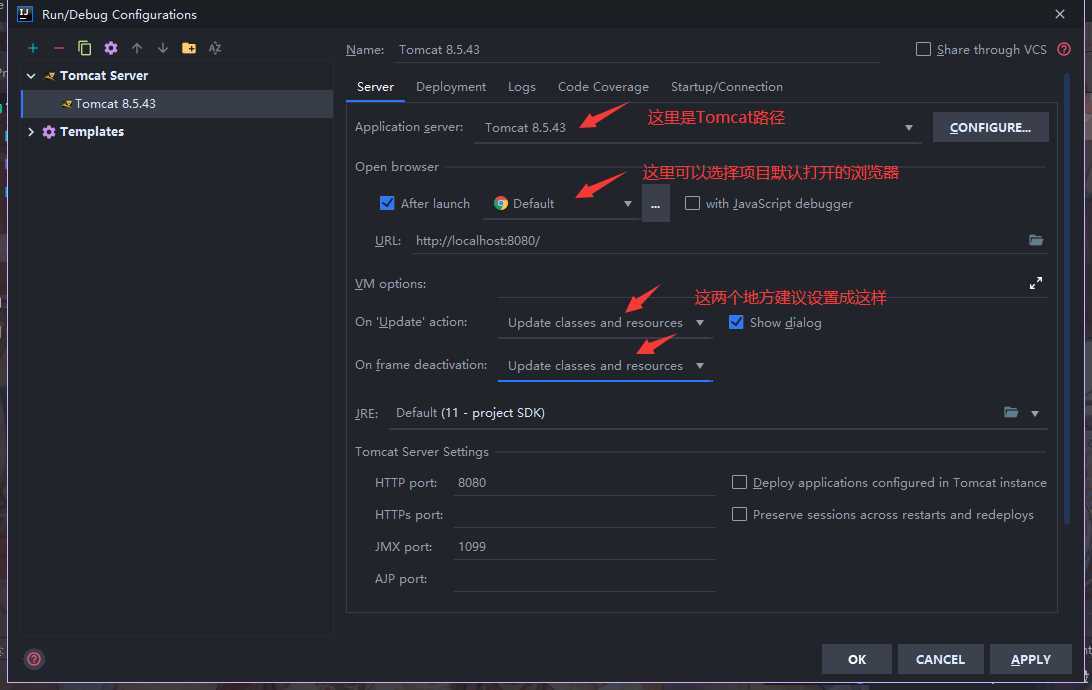Switch to the Deployment tab

(451, 87)
